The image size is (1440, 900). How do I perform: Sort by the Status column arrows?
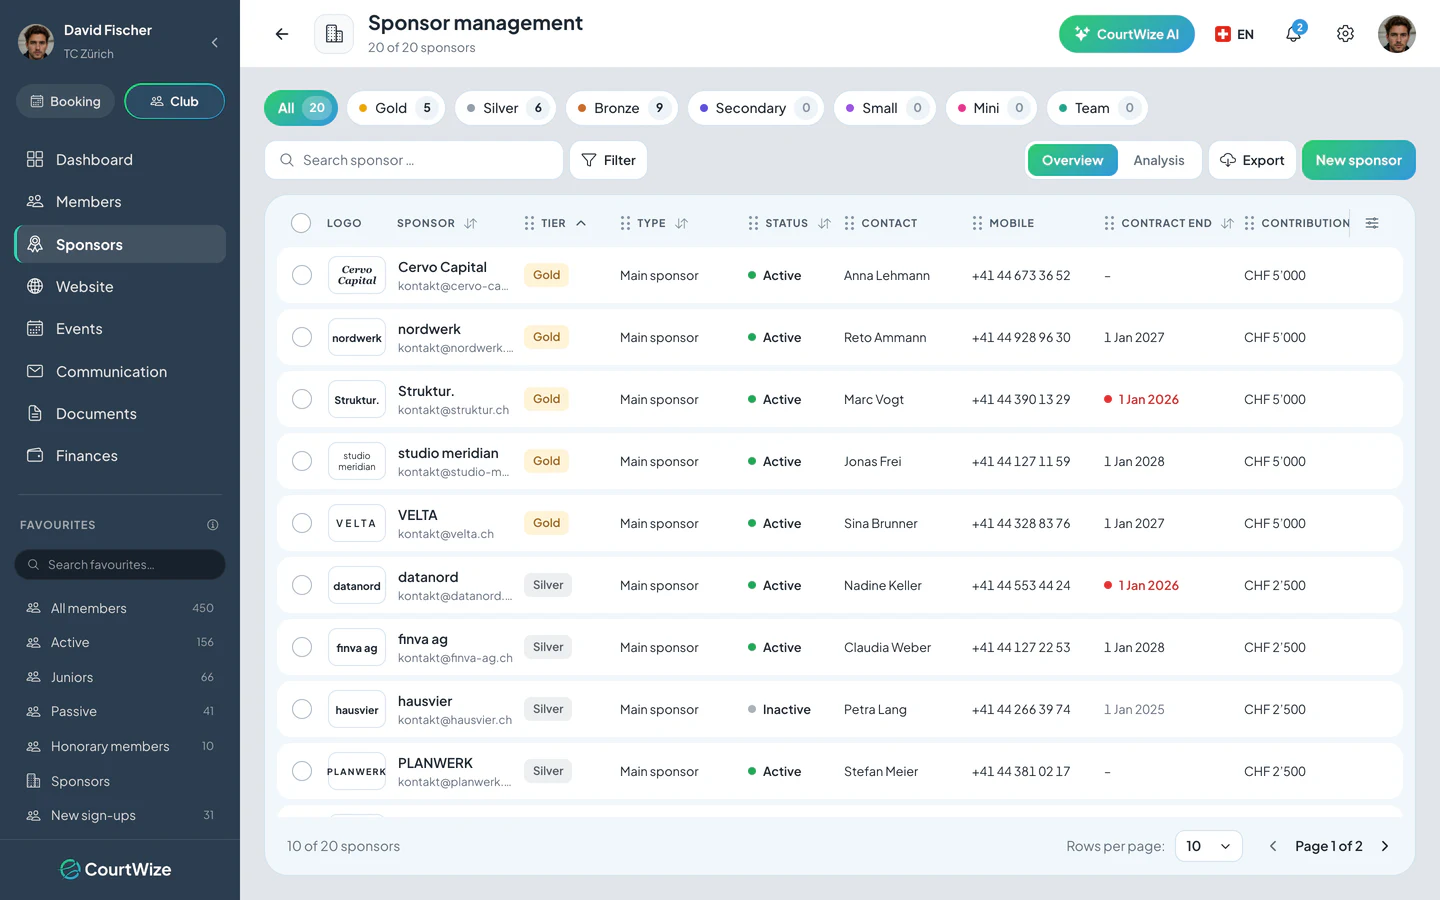click(x=824, y=223)
